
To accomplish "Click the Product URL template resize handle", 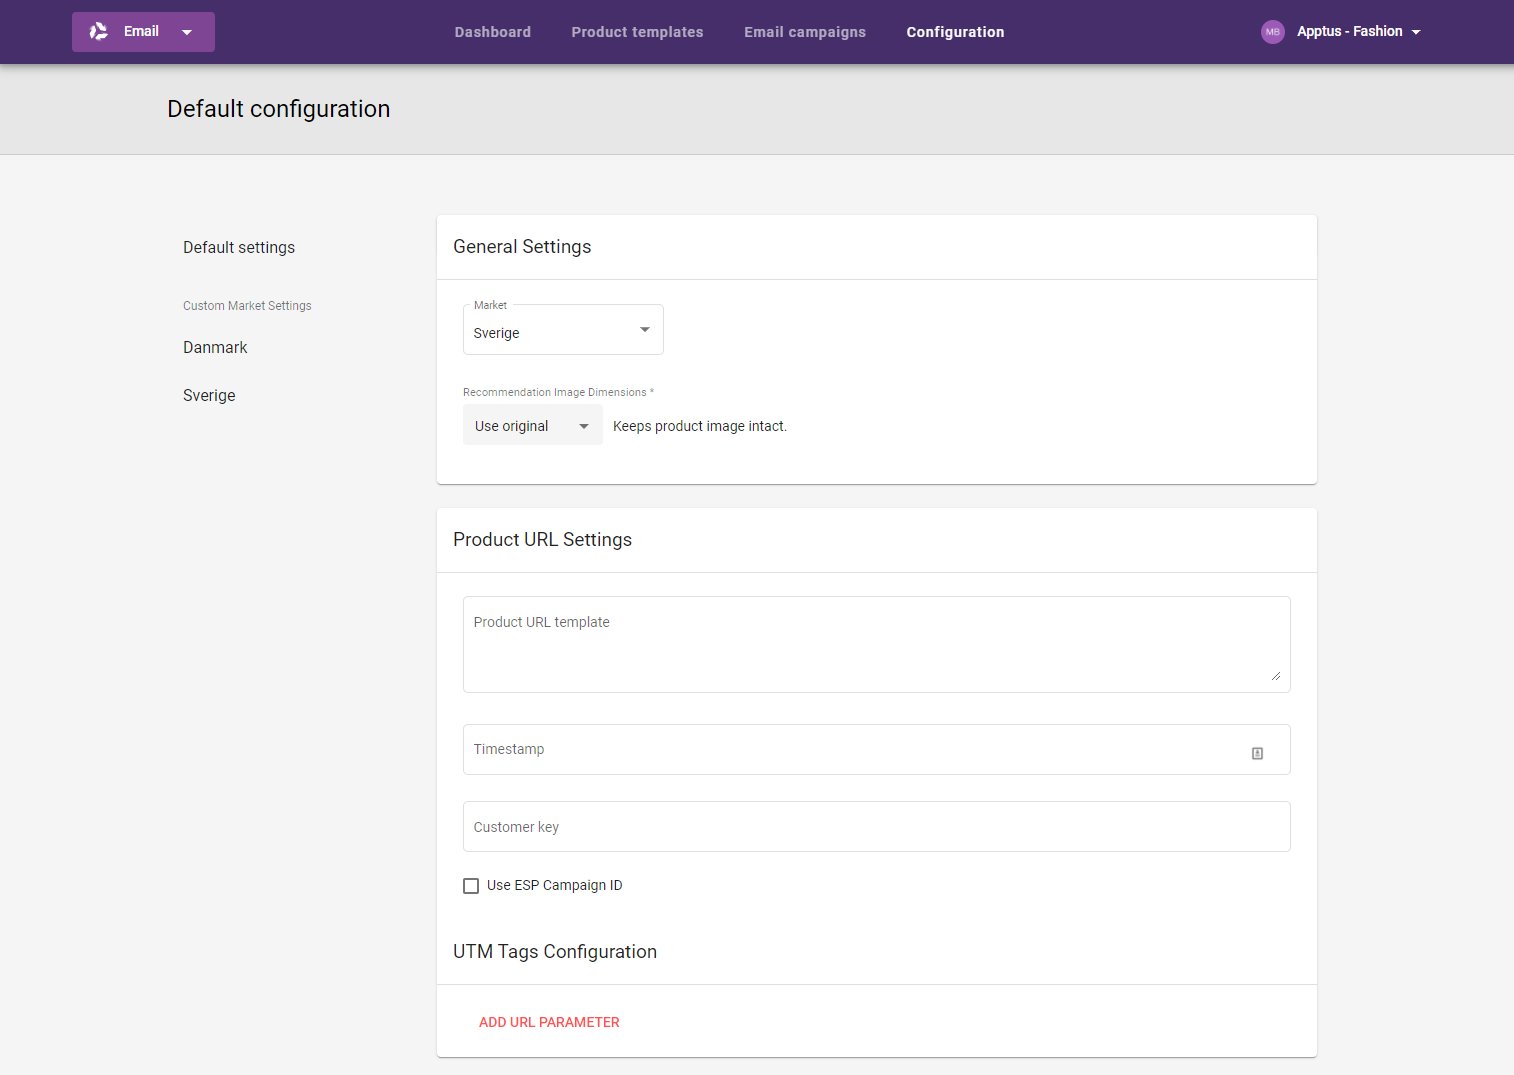I will click(x=1276, y=676).
